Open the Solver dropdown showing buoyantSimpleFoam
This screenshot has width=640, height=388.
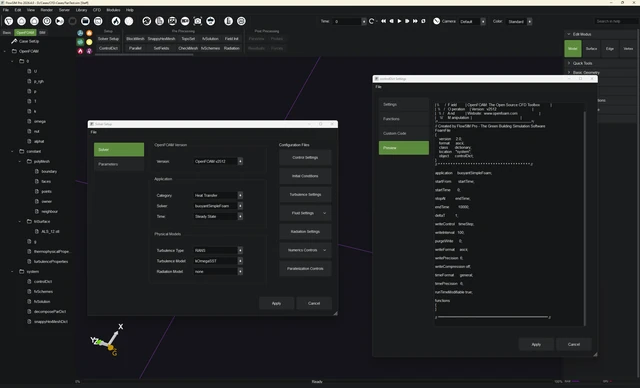tap(240, 206)
